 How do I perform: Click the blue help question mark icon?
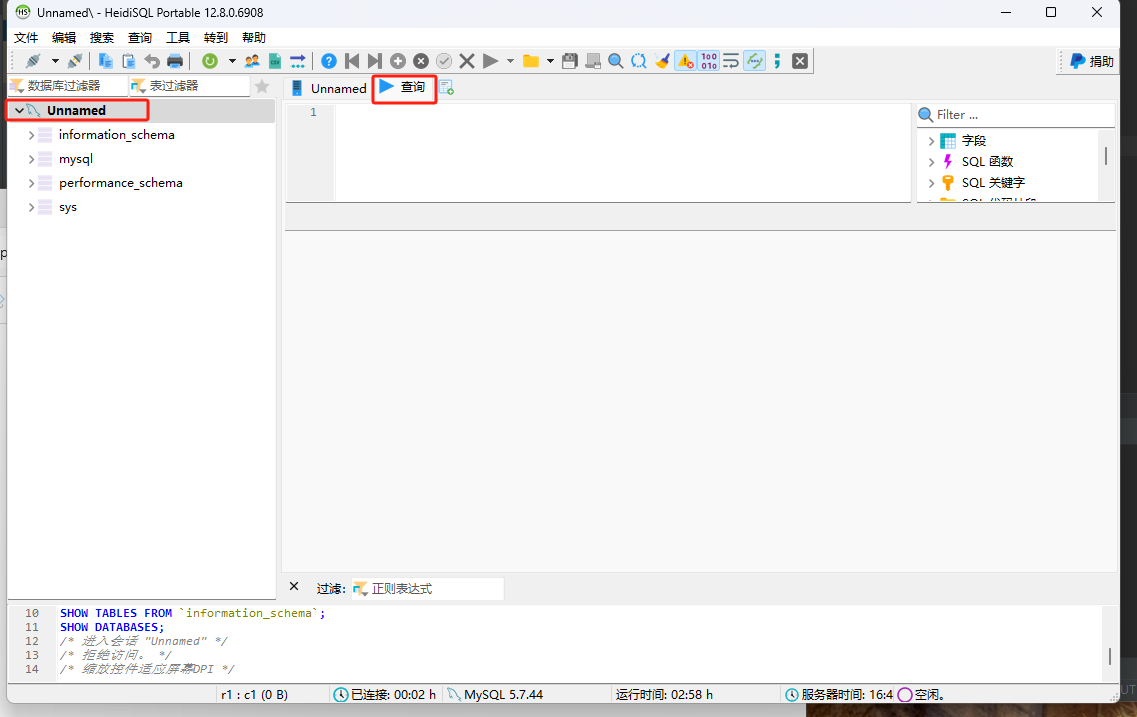[x=329, y=61]
